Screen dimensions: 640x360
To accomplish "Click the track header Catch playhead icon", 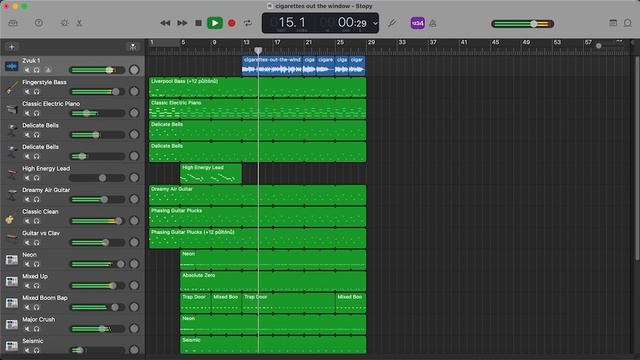I will pos(133,47).
